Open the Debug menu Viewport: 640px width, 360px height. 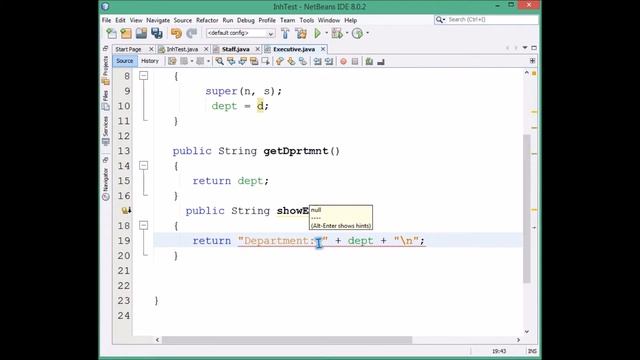(246, 20)
